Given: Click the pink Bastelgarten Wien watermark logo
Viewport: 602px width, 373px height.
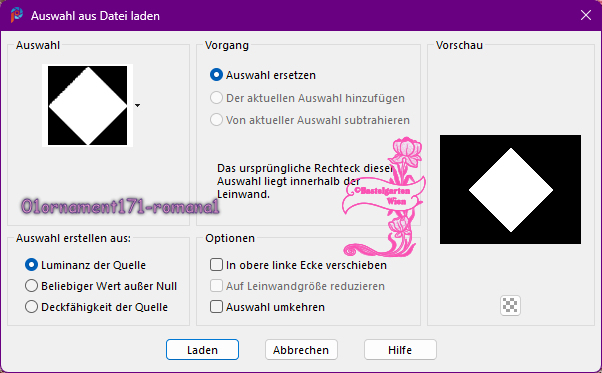Looking at the screenshot, I should coord(384,197).
